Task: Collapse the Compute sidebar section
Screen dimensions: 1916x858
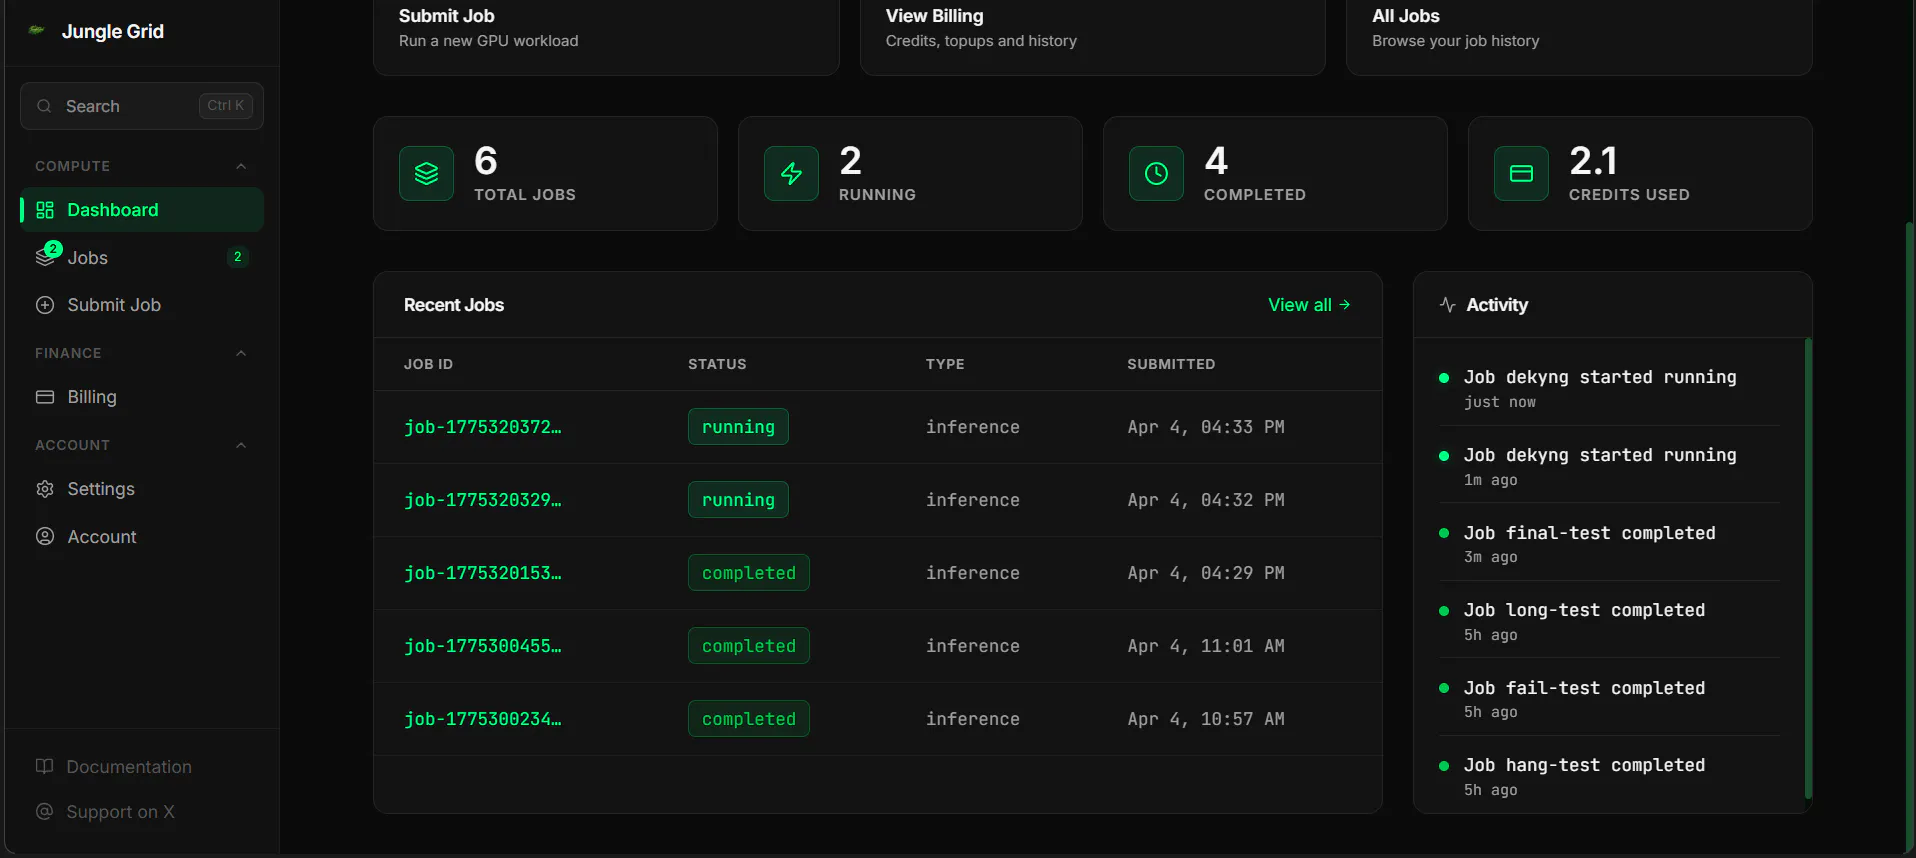Action: click(241, 166)
